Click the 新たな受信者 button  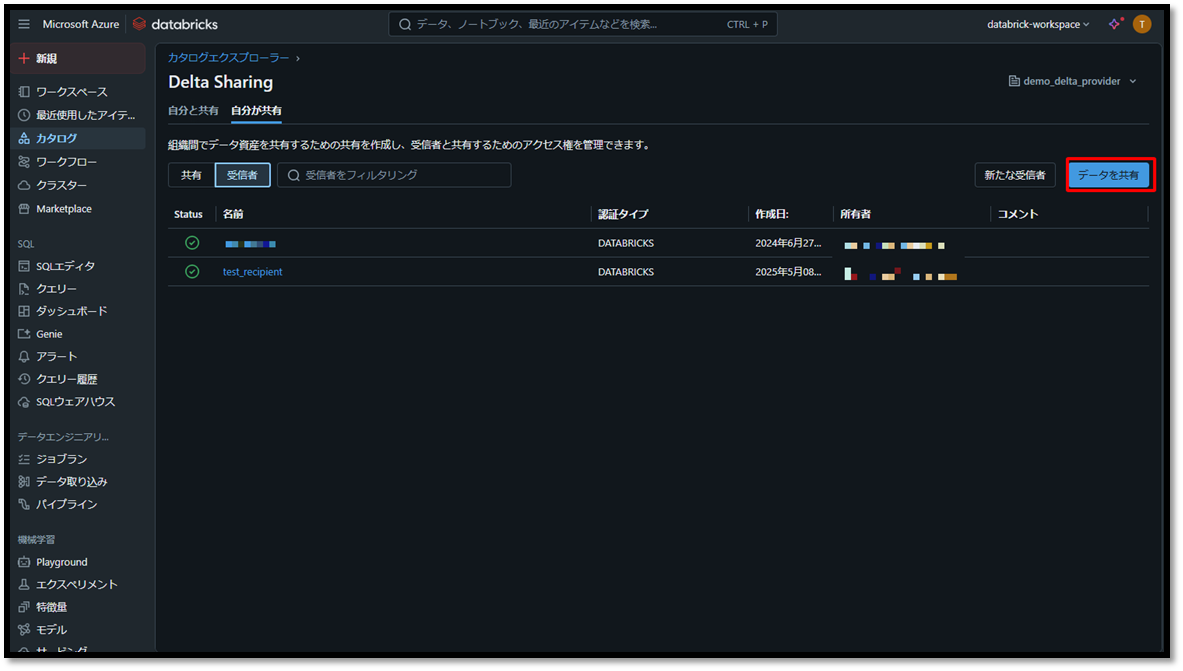pos(1014,175)
